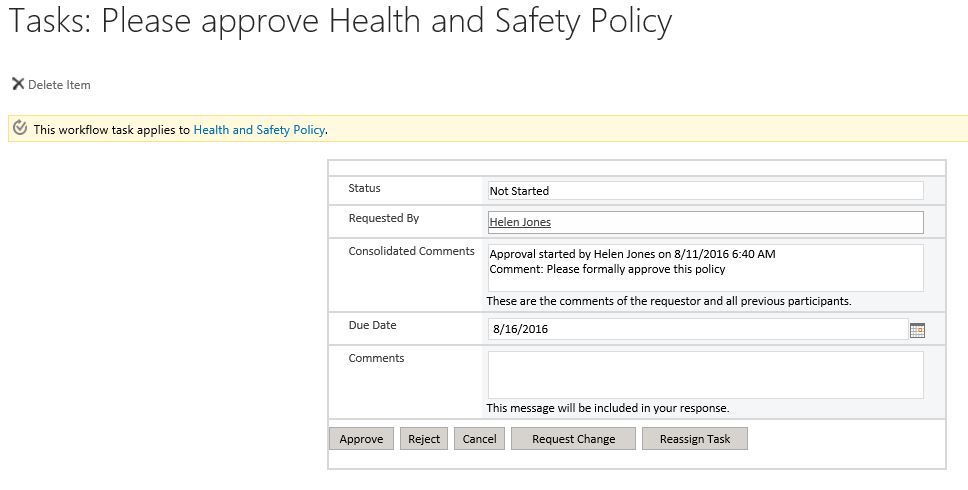Choose the Reassign Task button
968x490 pixels.
(x=694, y=439)
